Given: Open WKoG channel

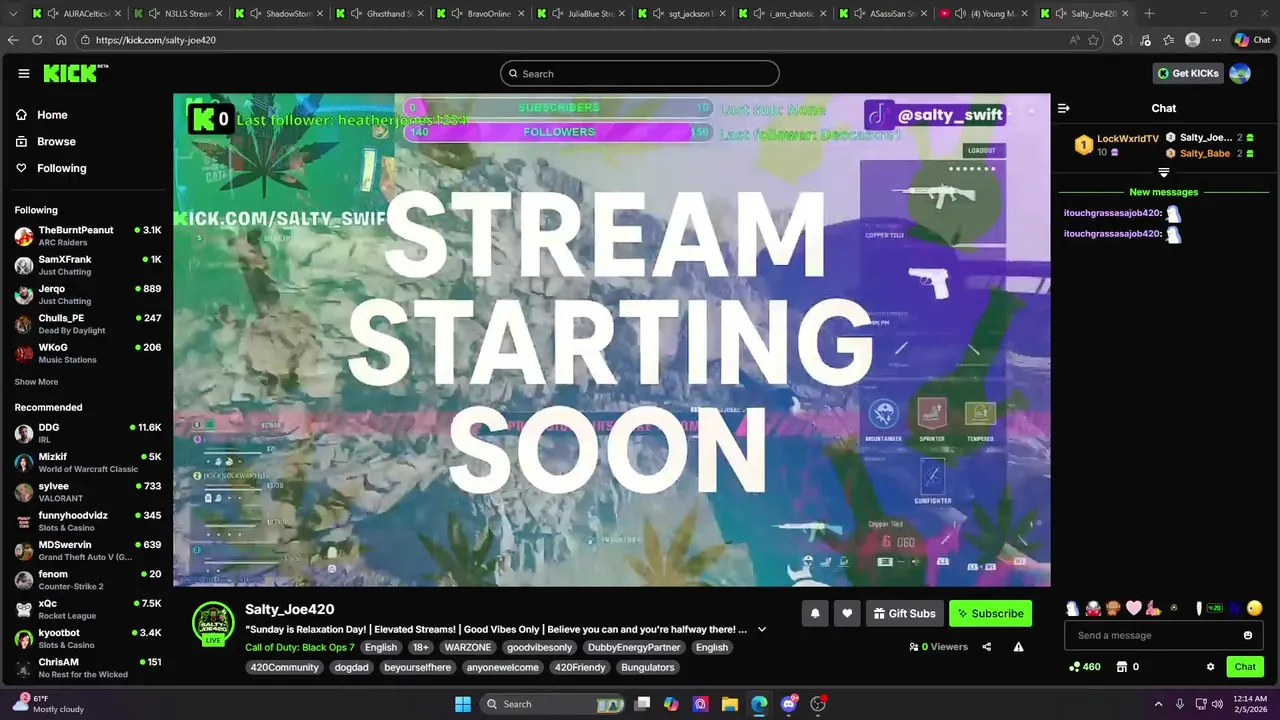Looking at the screenshot, I should click(88, 353).
